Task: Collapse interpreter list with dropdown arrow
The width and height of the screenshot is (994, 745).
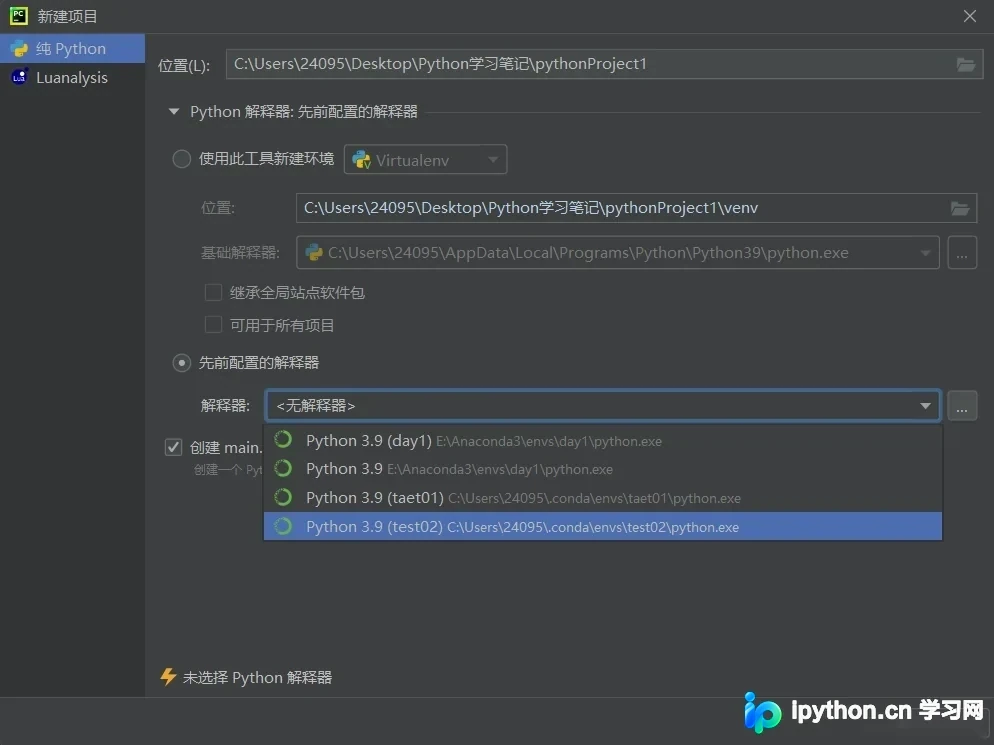Action: pyautogui.click(x=926, y=406)
